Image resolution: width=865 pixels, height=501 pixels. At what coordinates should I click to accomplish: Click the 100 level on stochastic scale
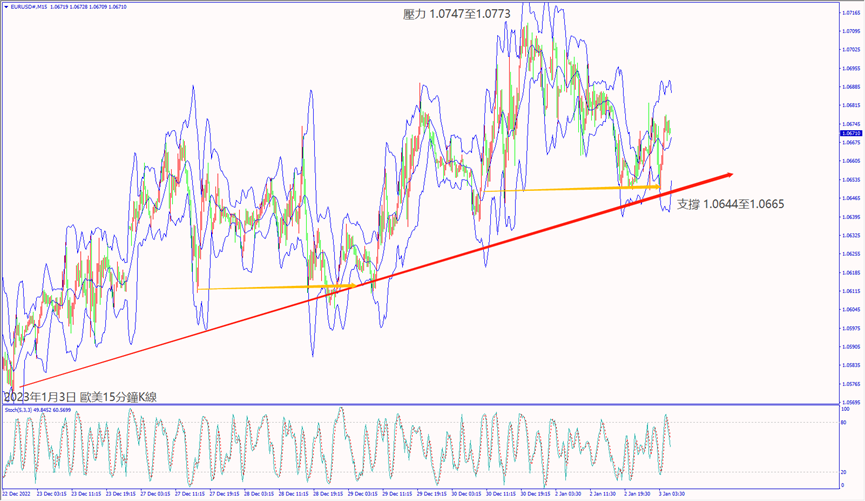click(x=845, y=409)
